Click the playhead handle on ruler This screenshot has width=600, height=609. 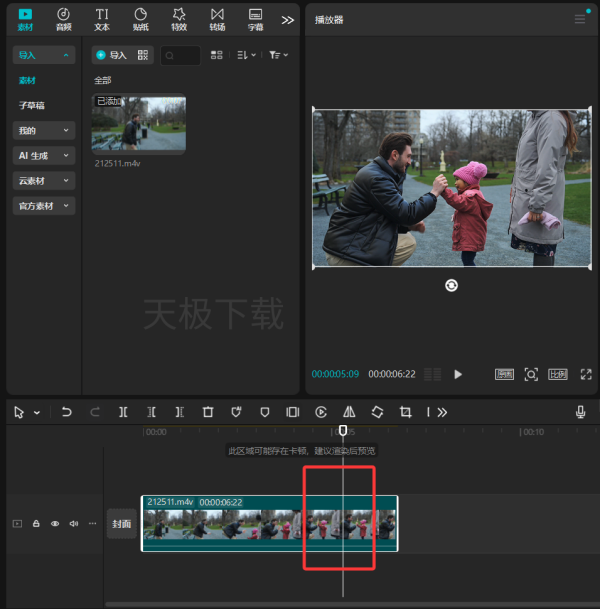(343, 430)
